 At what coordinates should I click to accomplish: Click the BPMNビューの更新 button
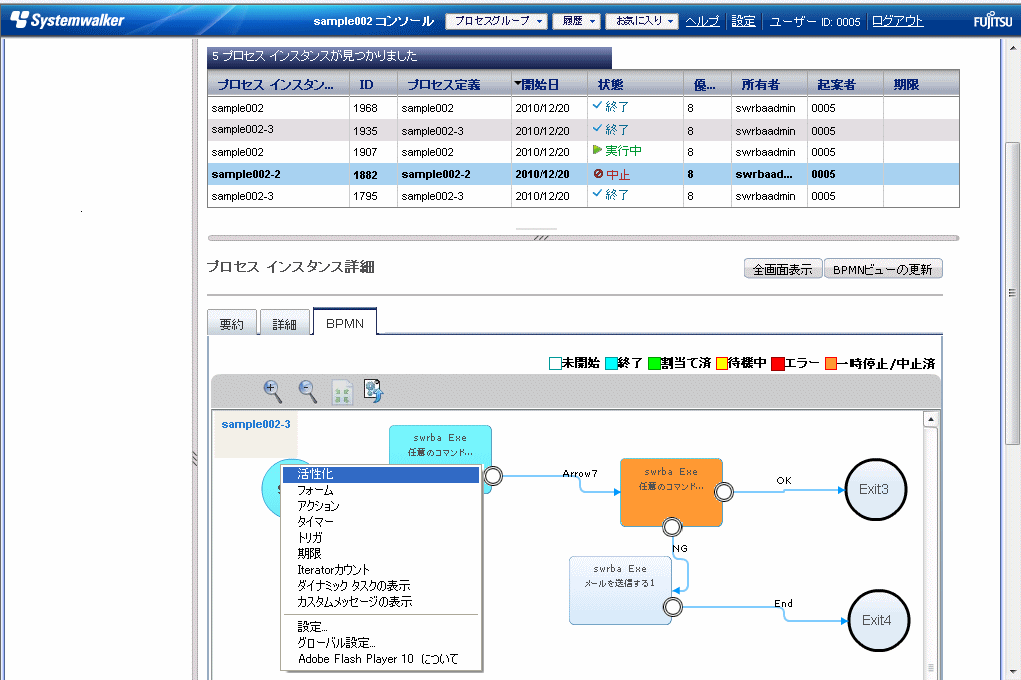(x=883, y=269)
